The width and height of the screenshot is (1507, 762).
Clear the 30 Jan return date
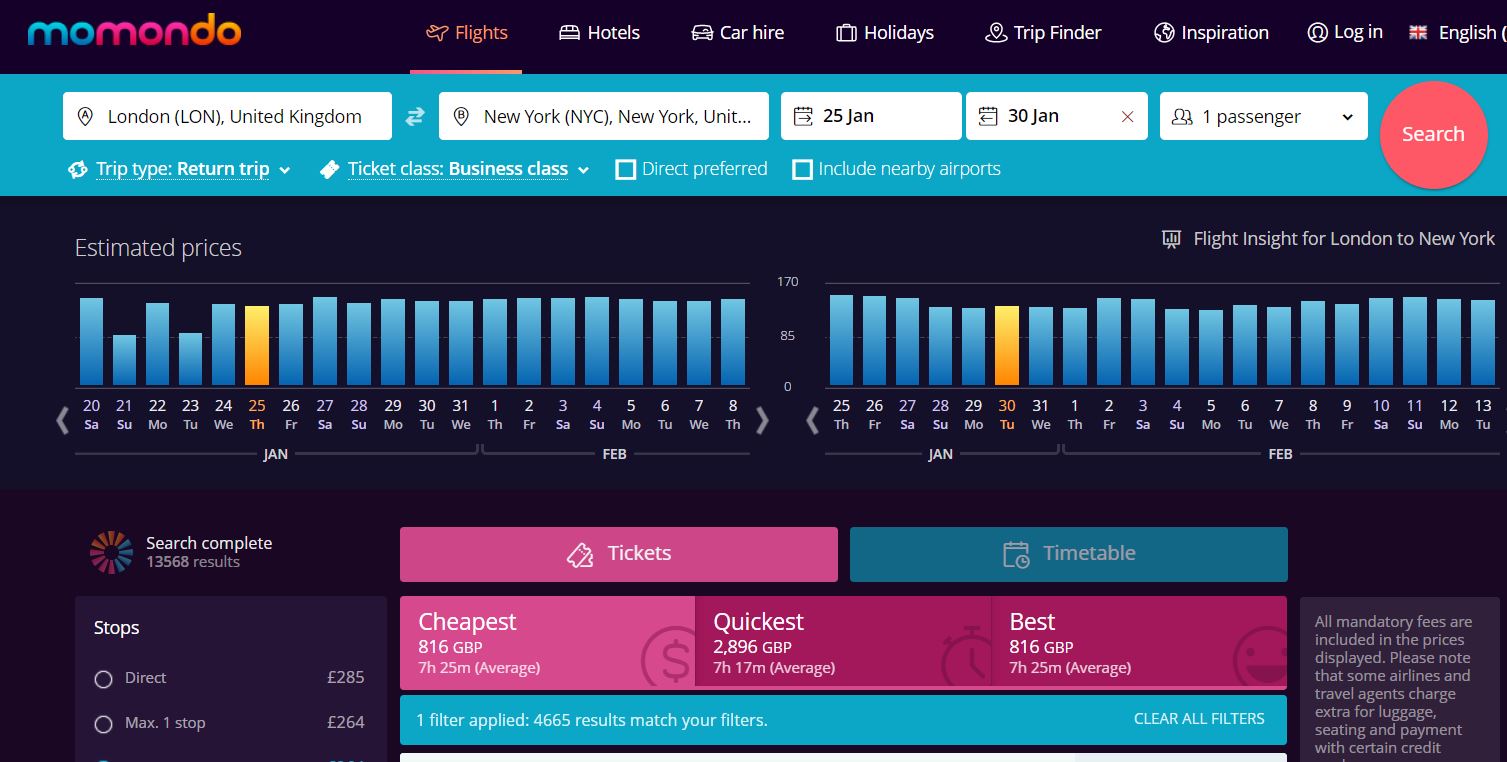click(x=1127, y=117)
